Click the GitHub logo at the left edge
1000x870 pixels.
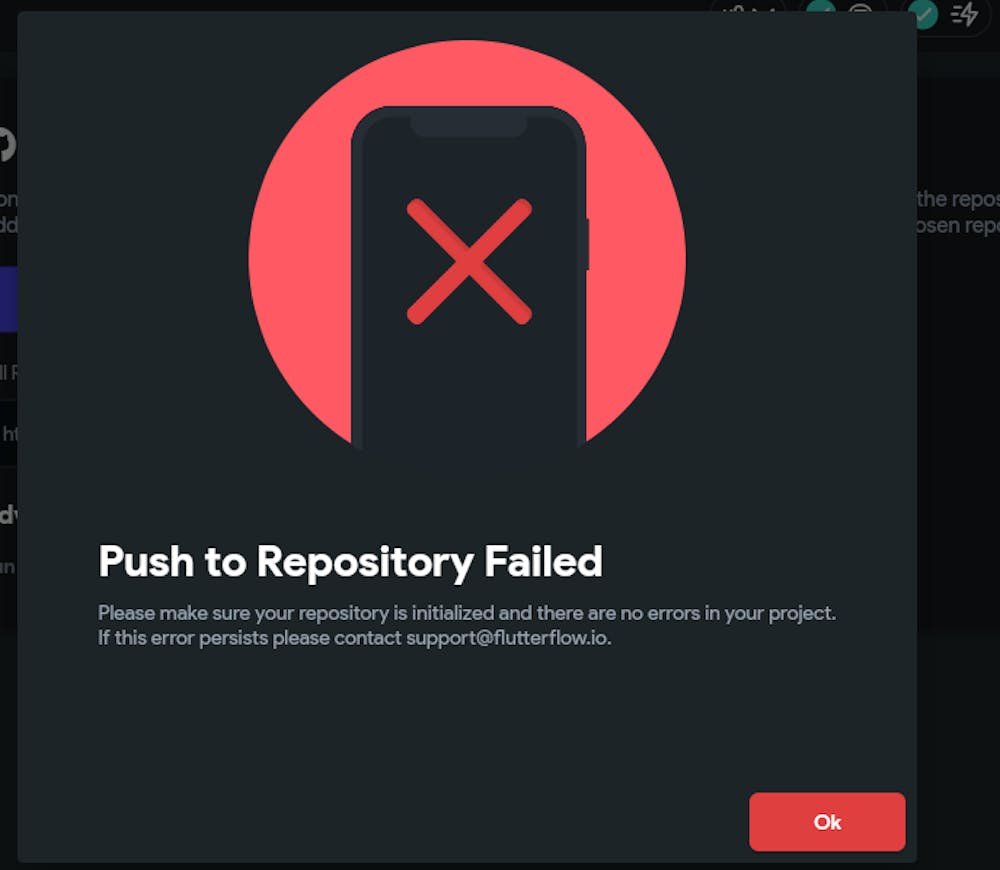point(7,145)
